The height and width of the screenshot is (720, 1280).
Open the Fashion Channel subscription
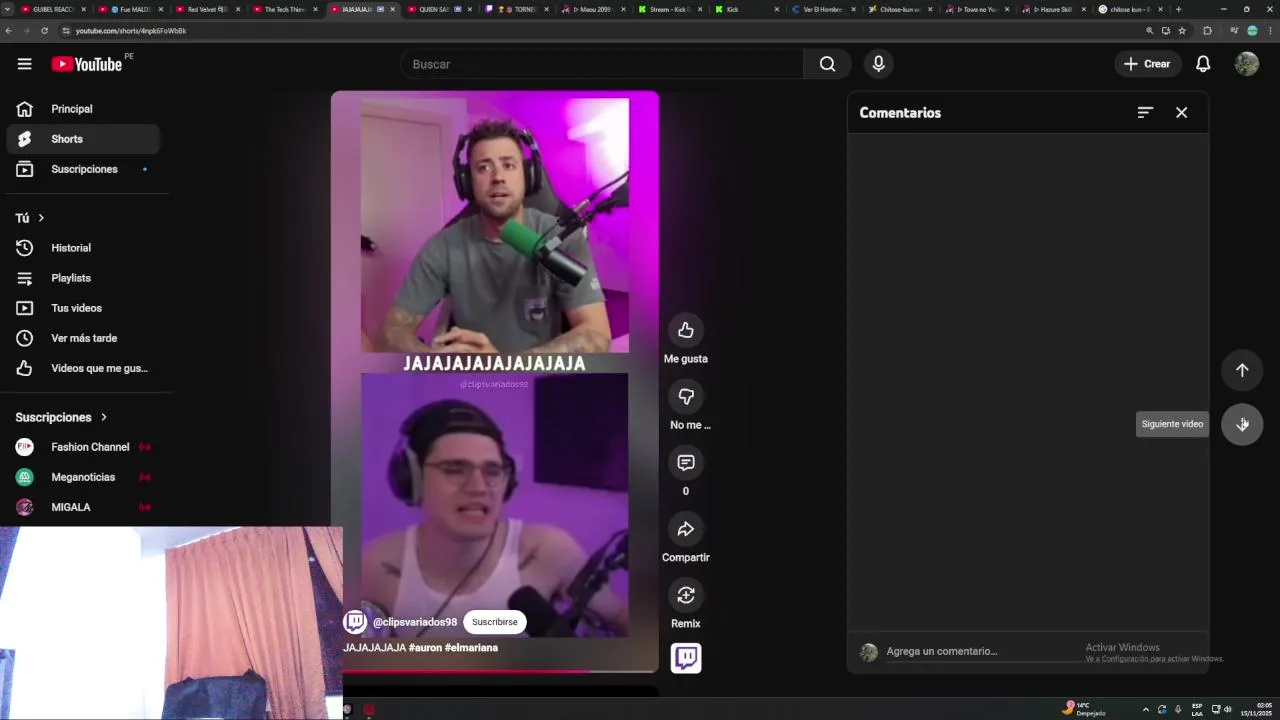[x=83, y=447]
